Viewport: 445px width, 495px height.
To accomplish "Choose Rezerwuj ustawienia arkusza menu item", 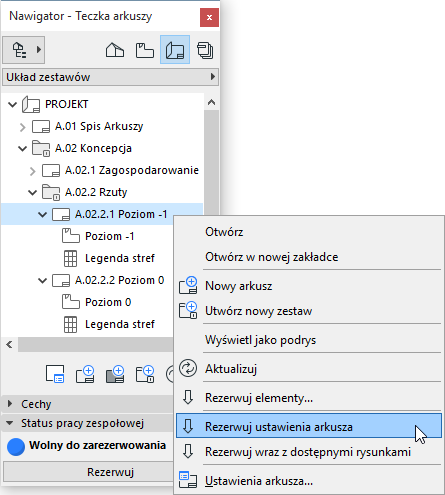I will (309, 426).
